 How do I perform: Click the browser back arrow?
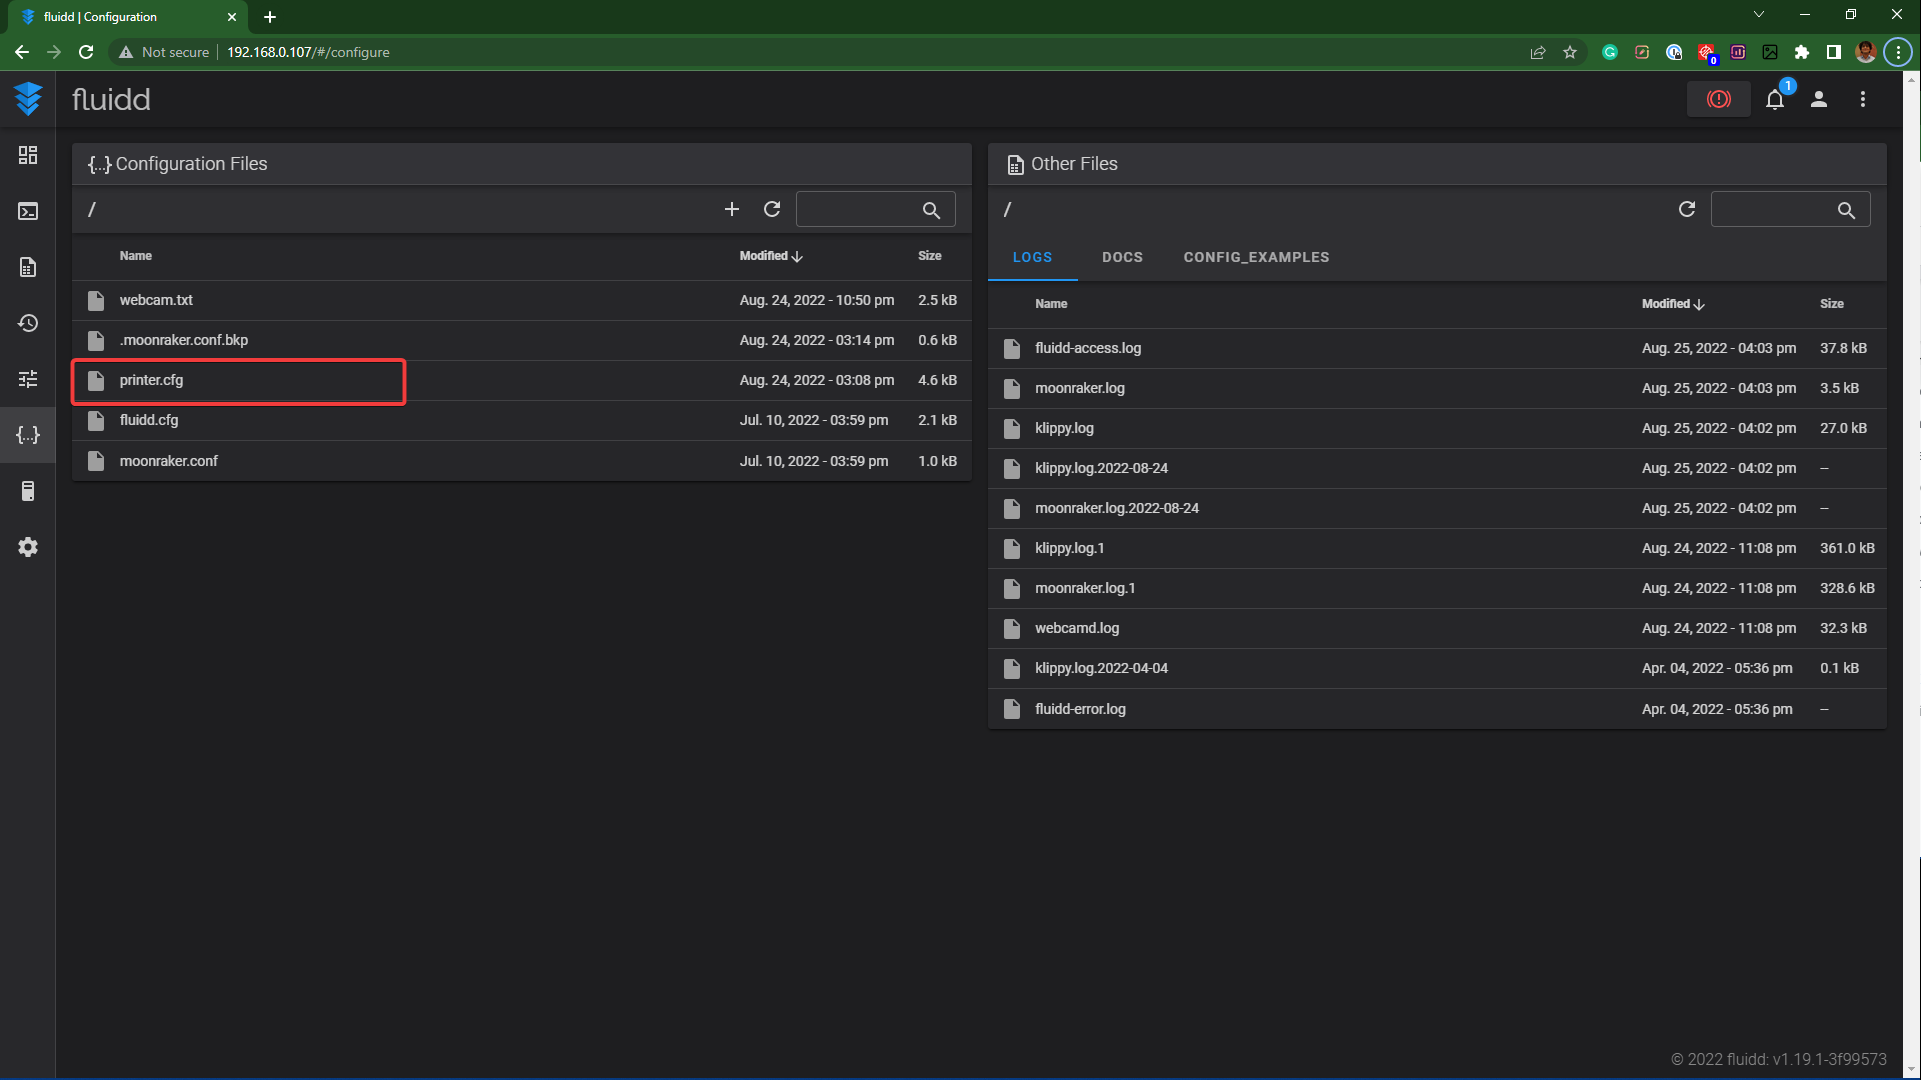tap(22, 52)
